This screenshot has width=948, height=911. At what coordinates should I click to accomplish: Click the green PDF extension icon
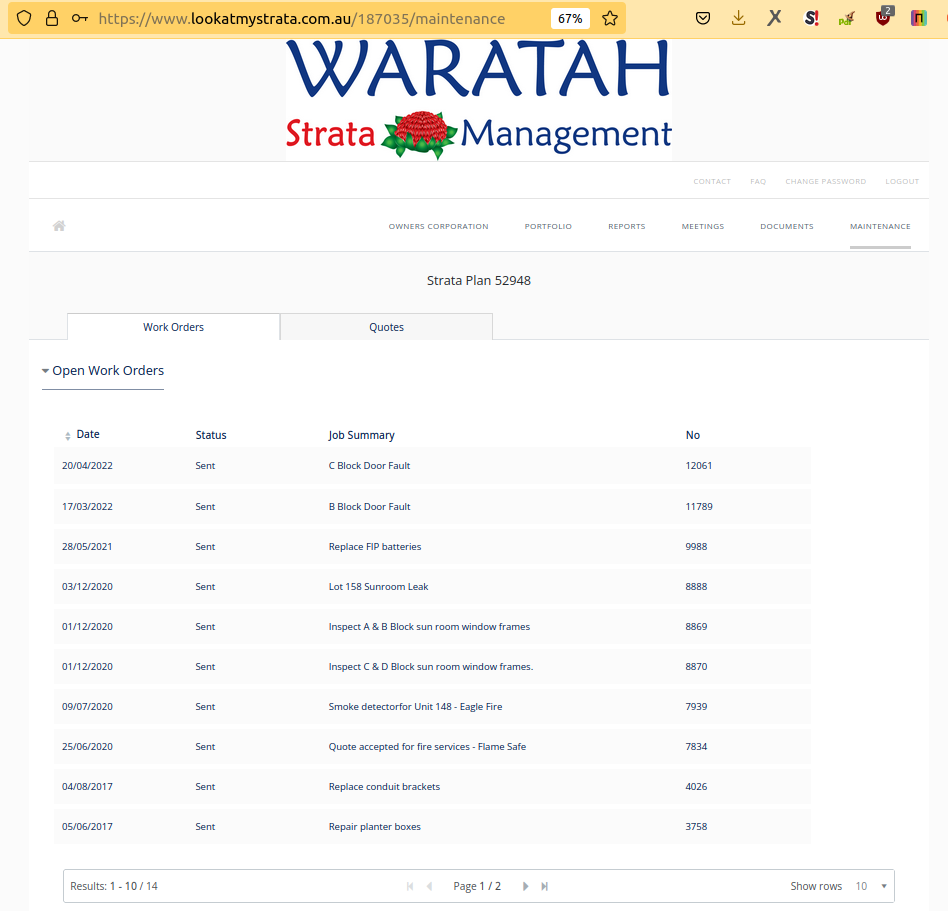click(846, 19)
